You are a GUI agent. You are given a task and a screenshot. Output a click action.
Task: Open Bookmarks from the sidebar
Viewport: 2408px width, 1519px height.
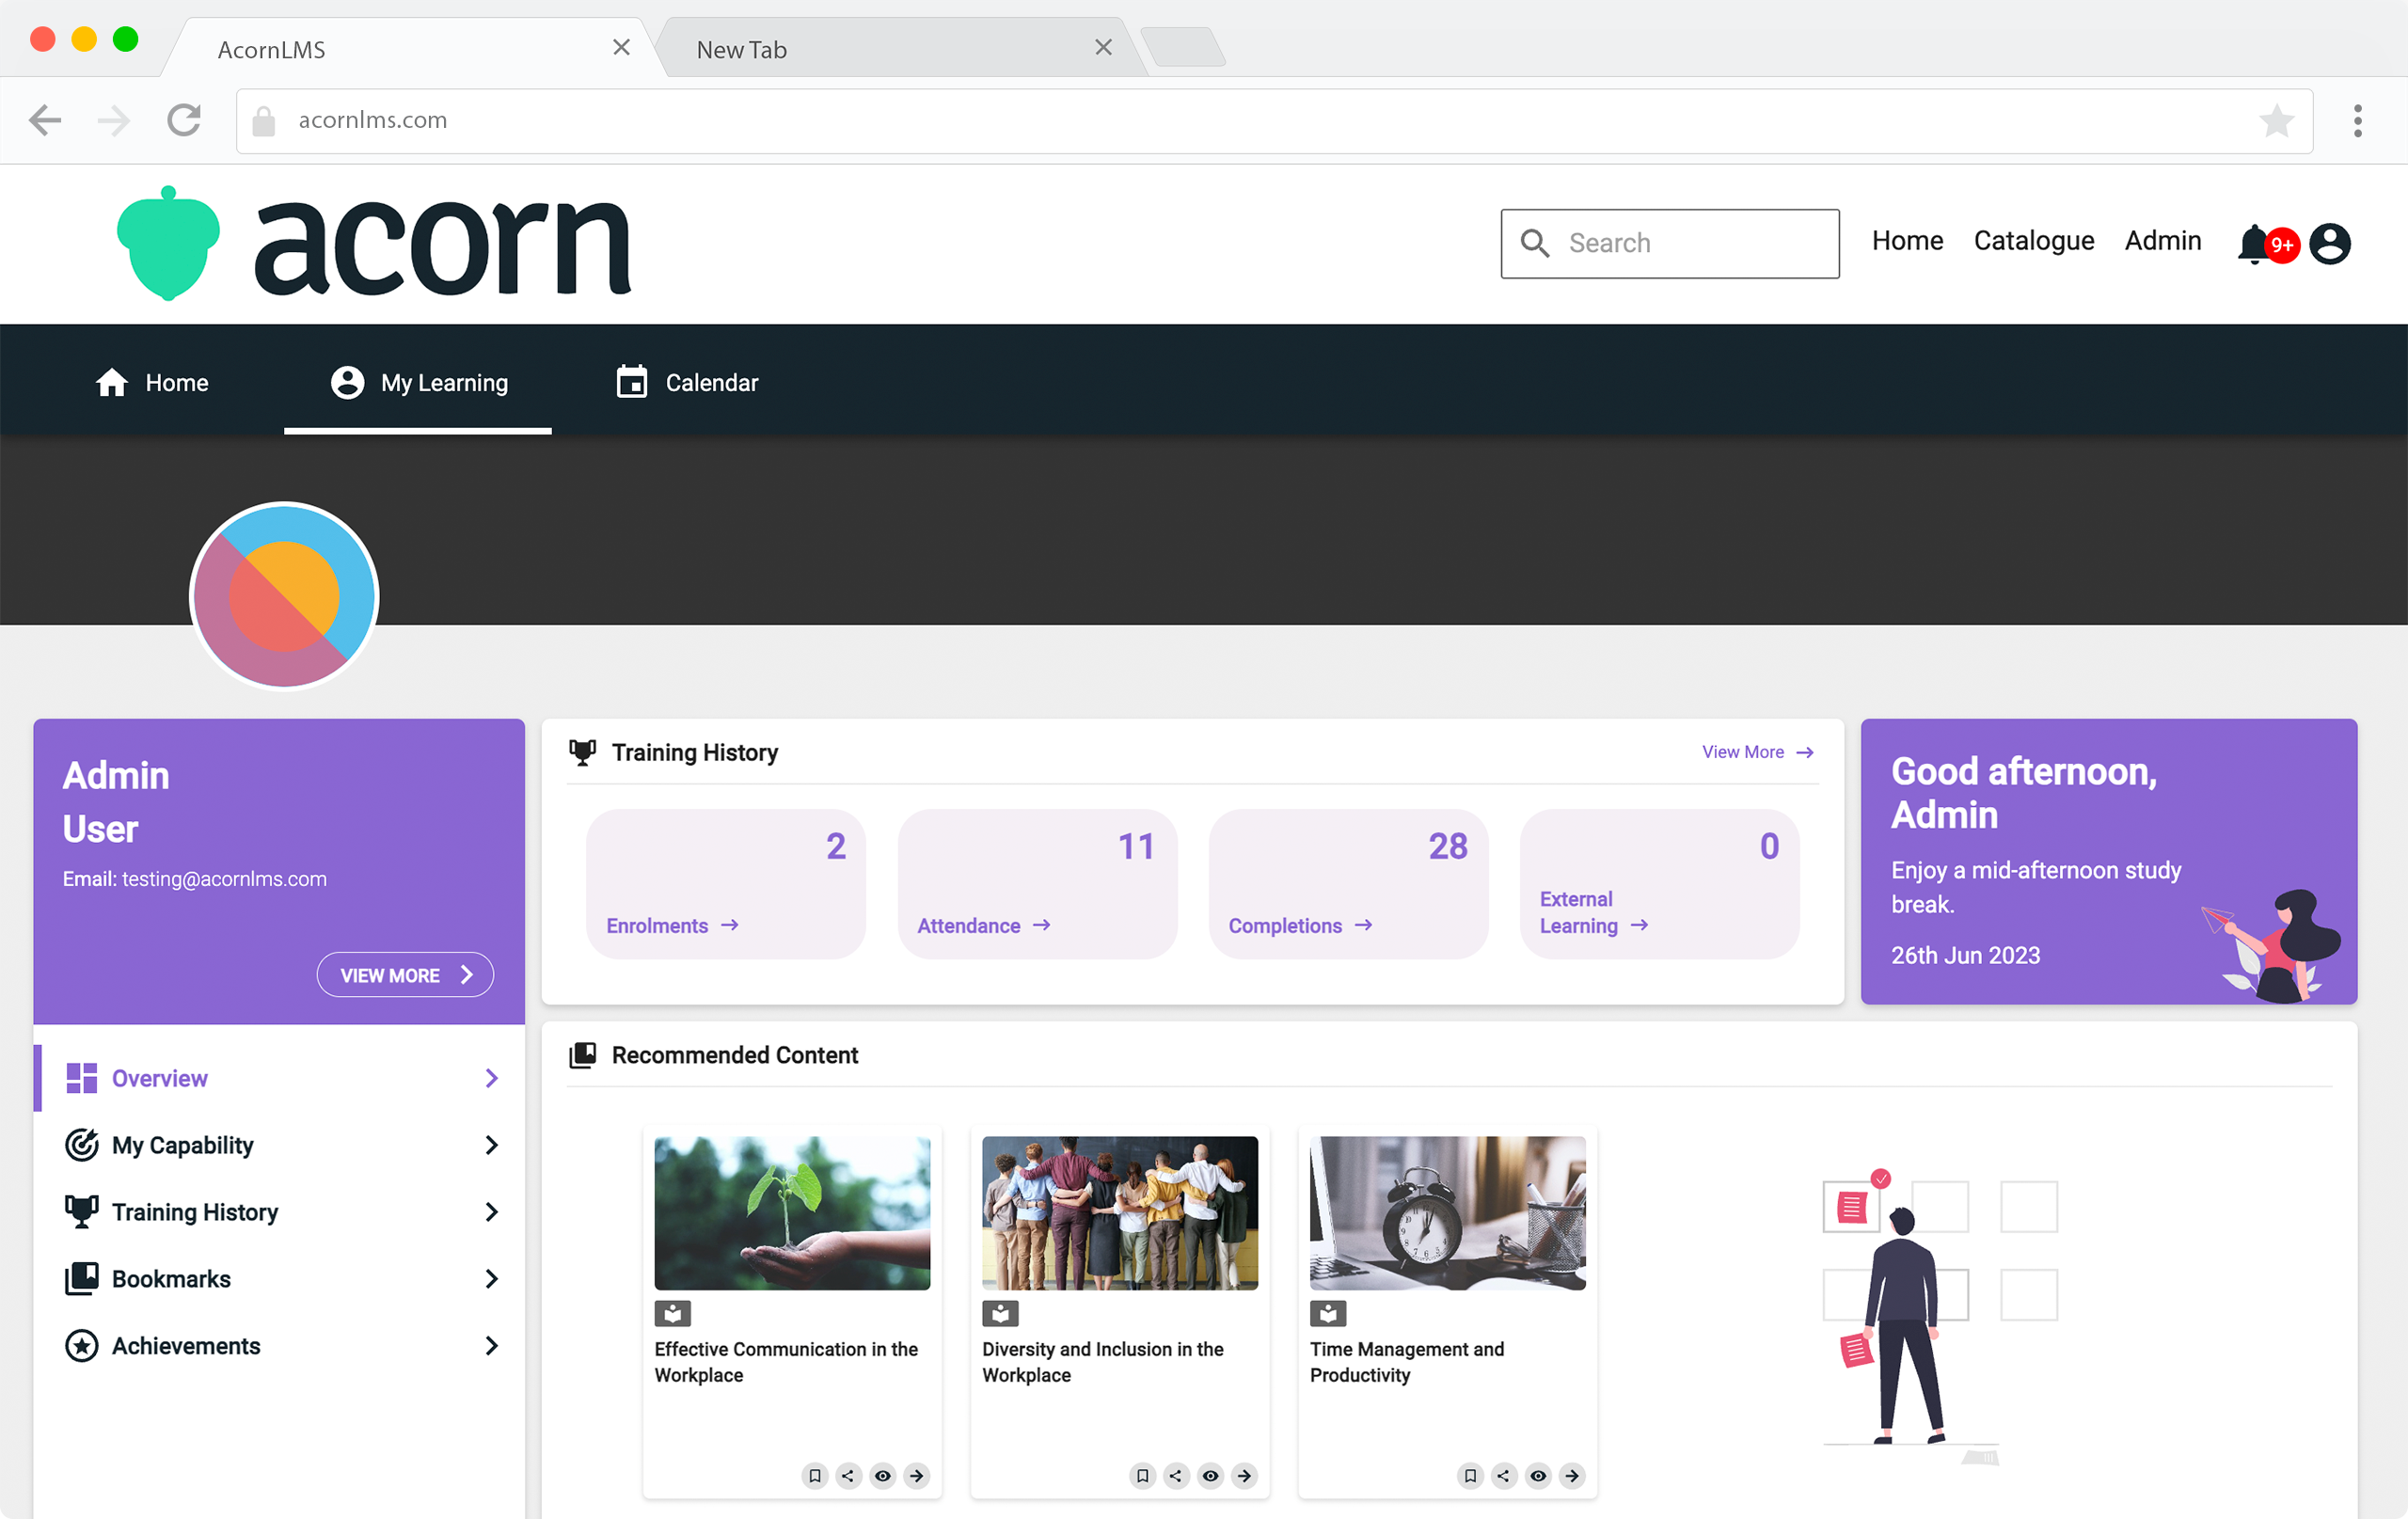[170, 1278]
